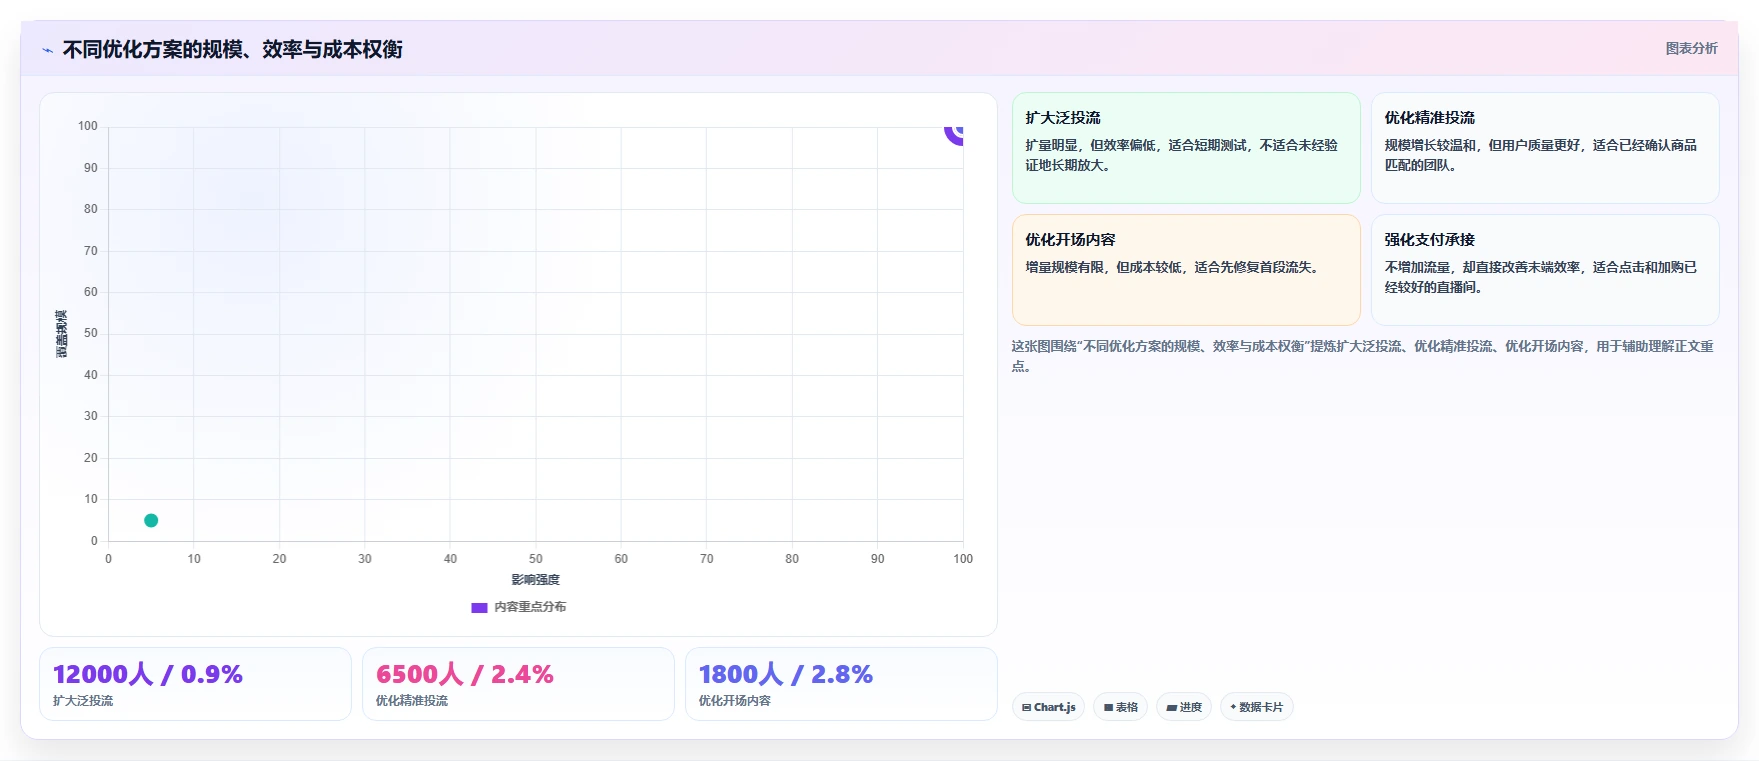Open the 优化开场内容 card
The width and height of the screenshot is (1759, 761).
(x=1186, y=270)
